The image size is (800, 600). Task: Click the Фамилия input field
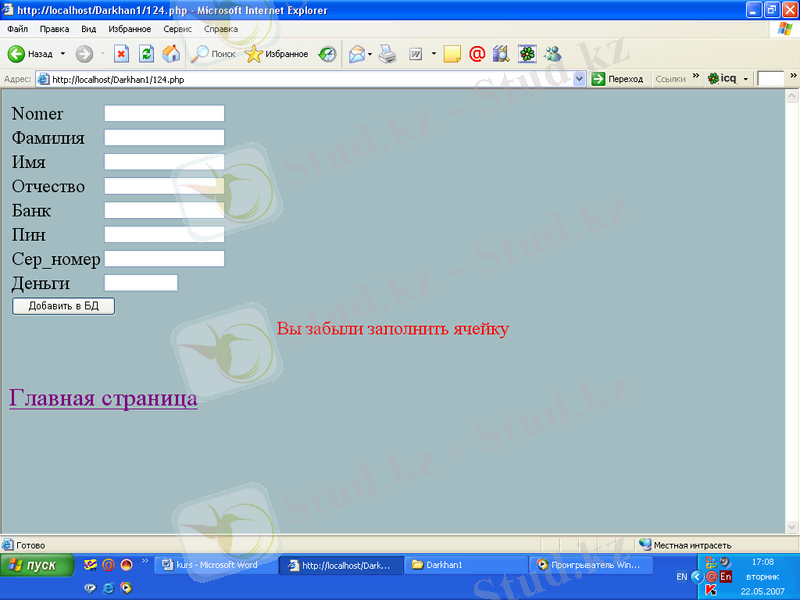point(164,137)
